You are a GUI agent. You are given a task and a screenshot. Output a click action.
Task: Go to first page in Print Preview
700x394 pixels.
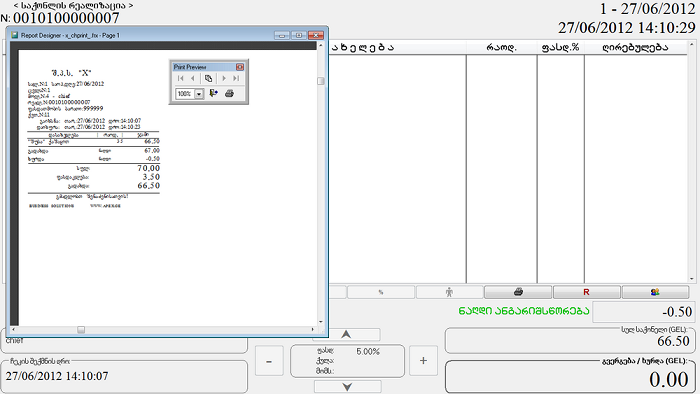click(180, 79)
